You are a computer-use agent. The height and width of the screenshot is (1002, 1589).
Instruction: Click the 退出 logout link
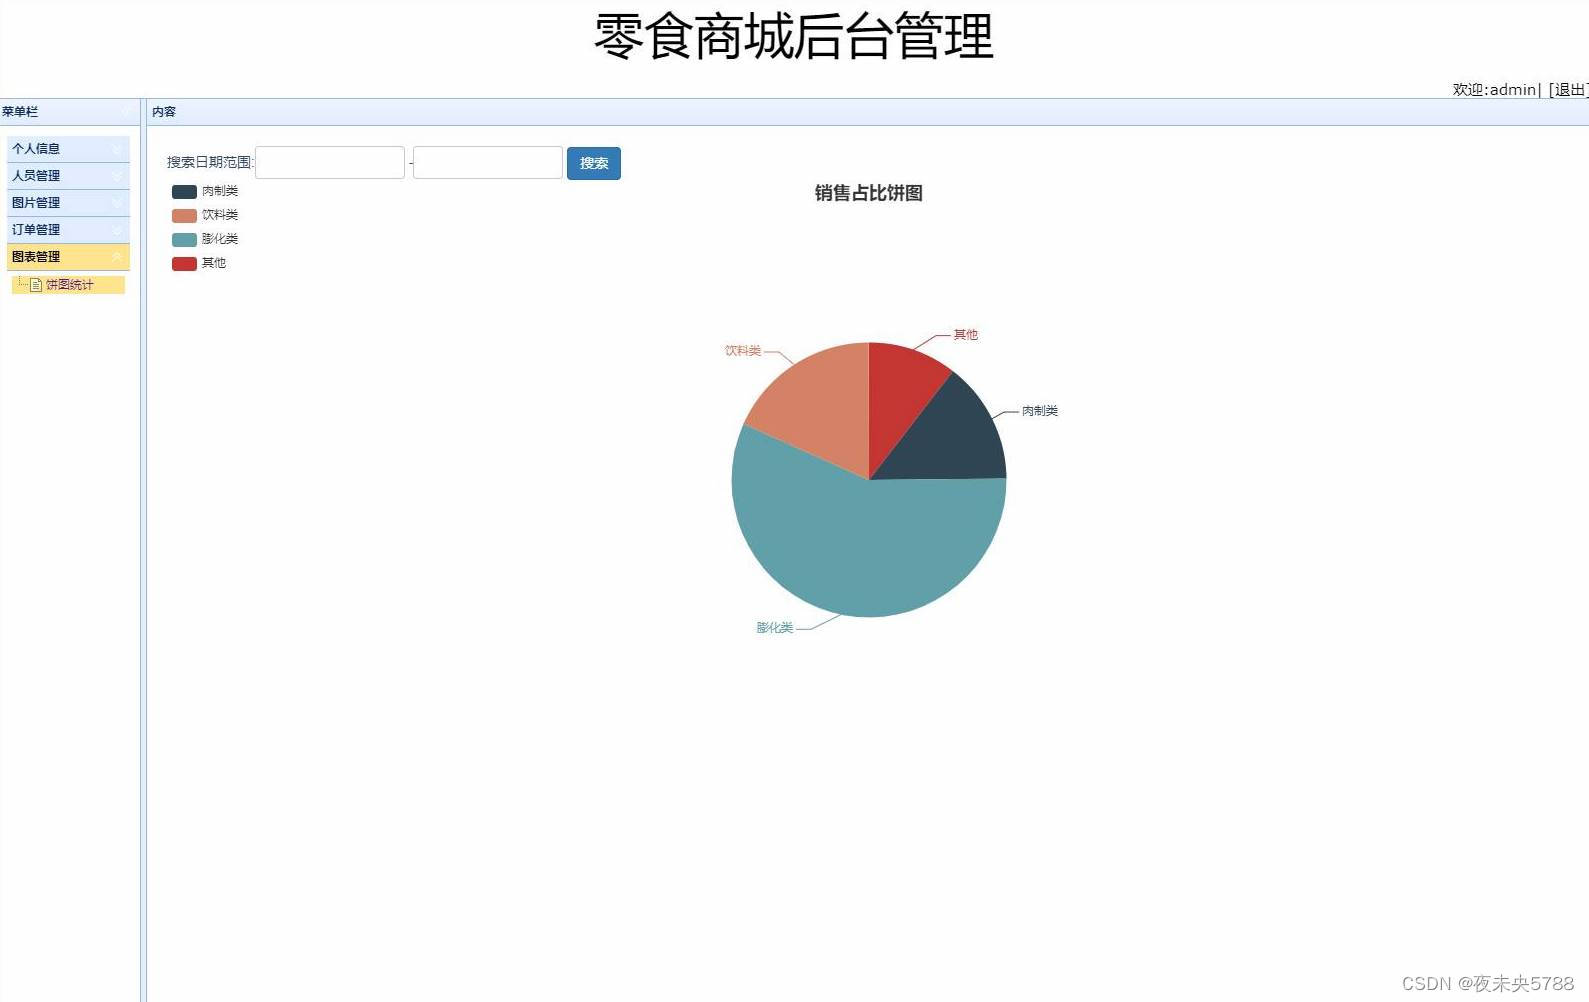point(1568,89)
